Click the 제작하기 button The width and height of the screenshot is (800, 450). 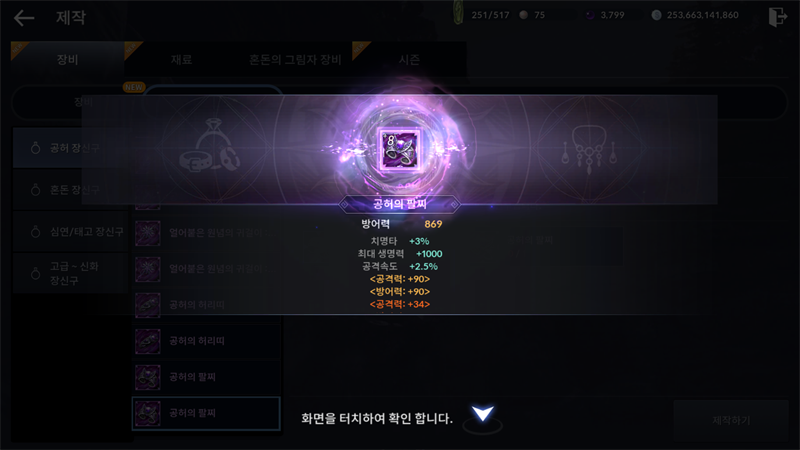click(731, 420)
